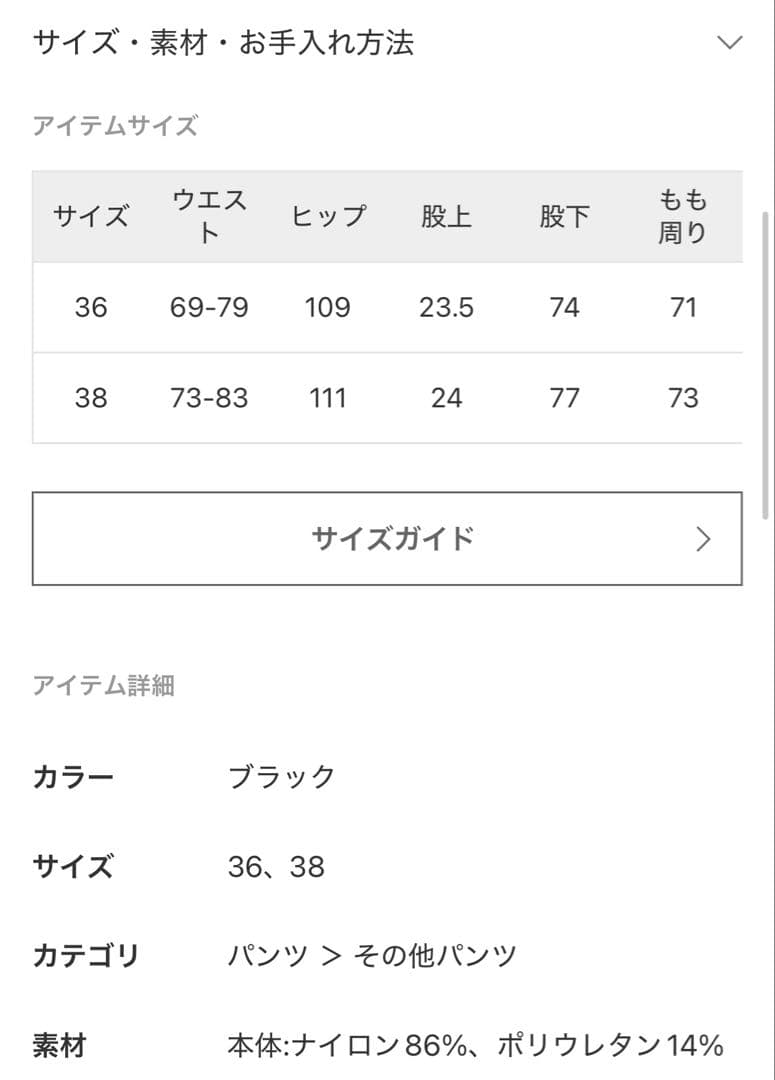Image resolution: width=775 pixels, height=1080 pixels.
Task: Open the その他パンツ subcategory link
Action: point(434,956)
